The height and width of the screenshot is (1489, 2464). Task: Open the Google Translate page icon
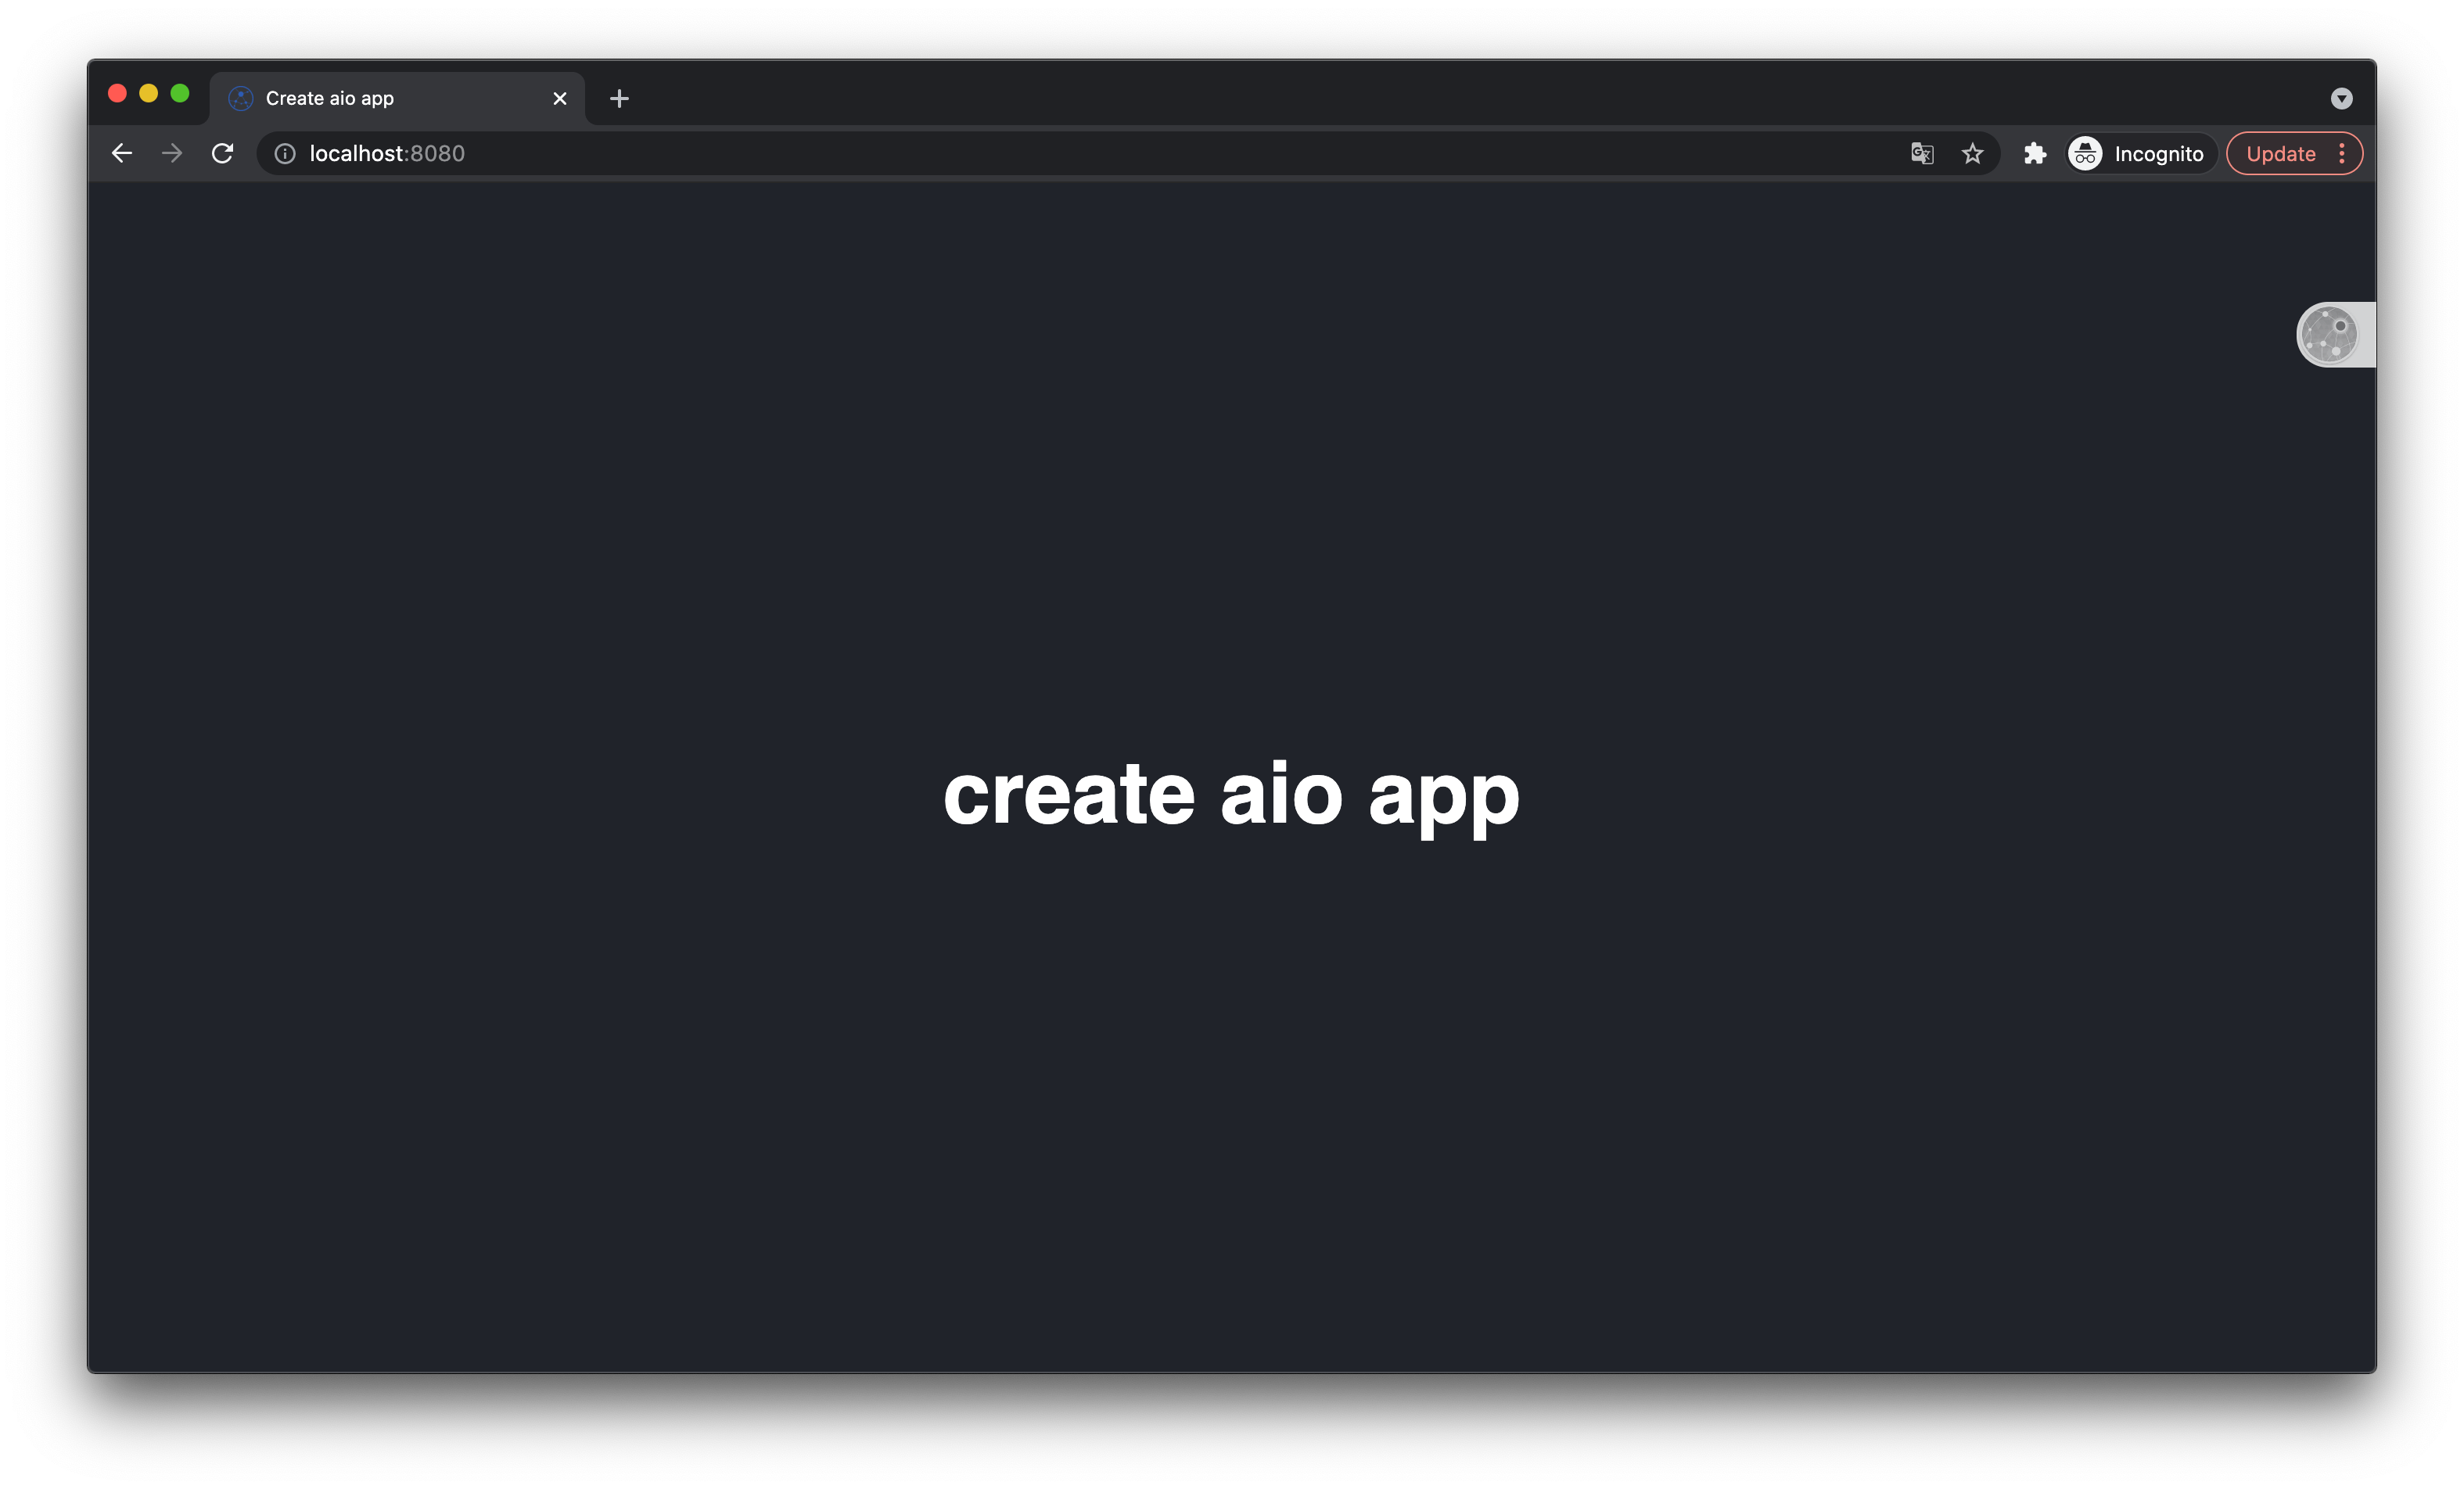[1921, 153]
